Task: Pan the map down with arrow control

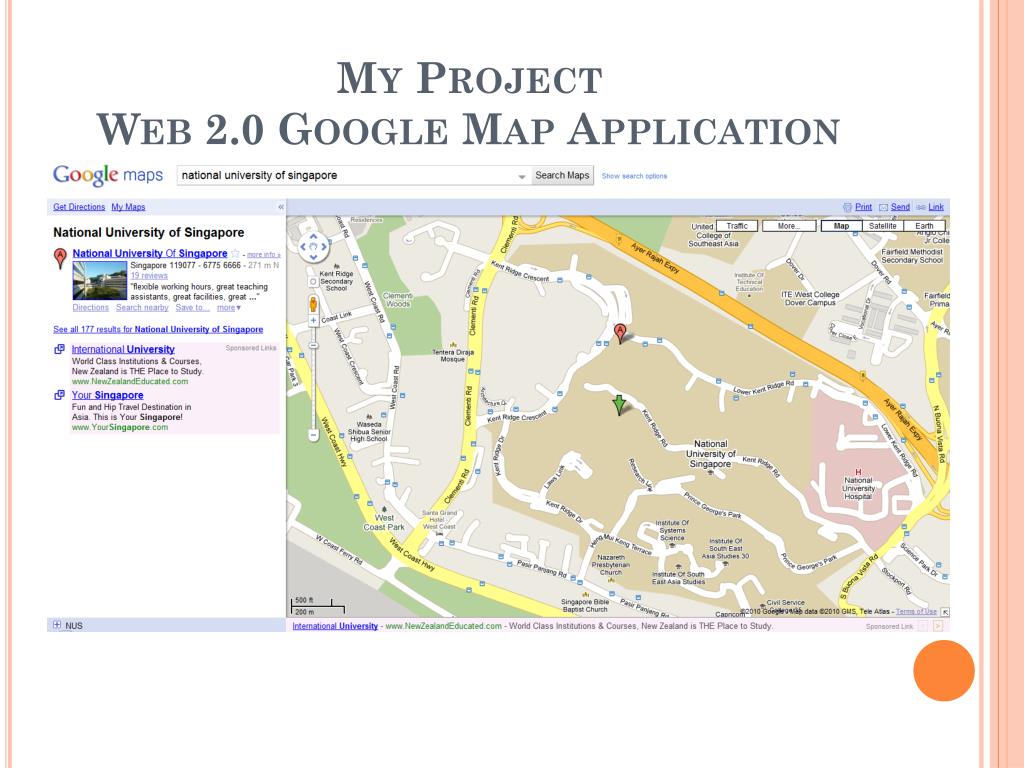Action: click(313, 257)
